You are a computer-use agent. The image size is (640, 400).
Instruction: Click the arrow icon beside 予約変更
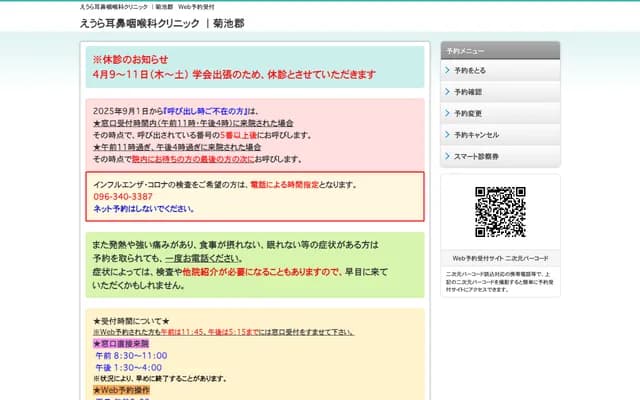click(447, 113)
